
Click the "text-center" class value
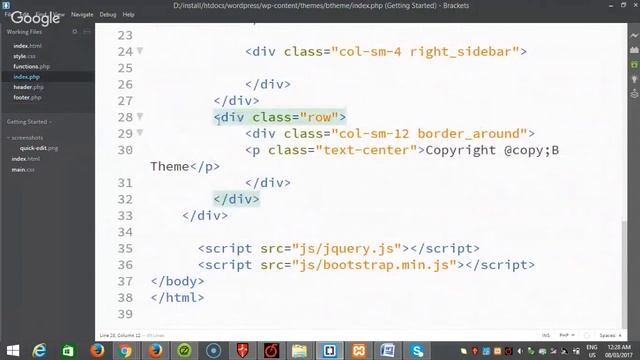point(366,150)
